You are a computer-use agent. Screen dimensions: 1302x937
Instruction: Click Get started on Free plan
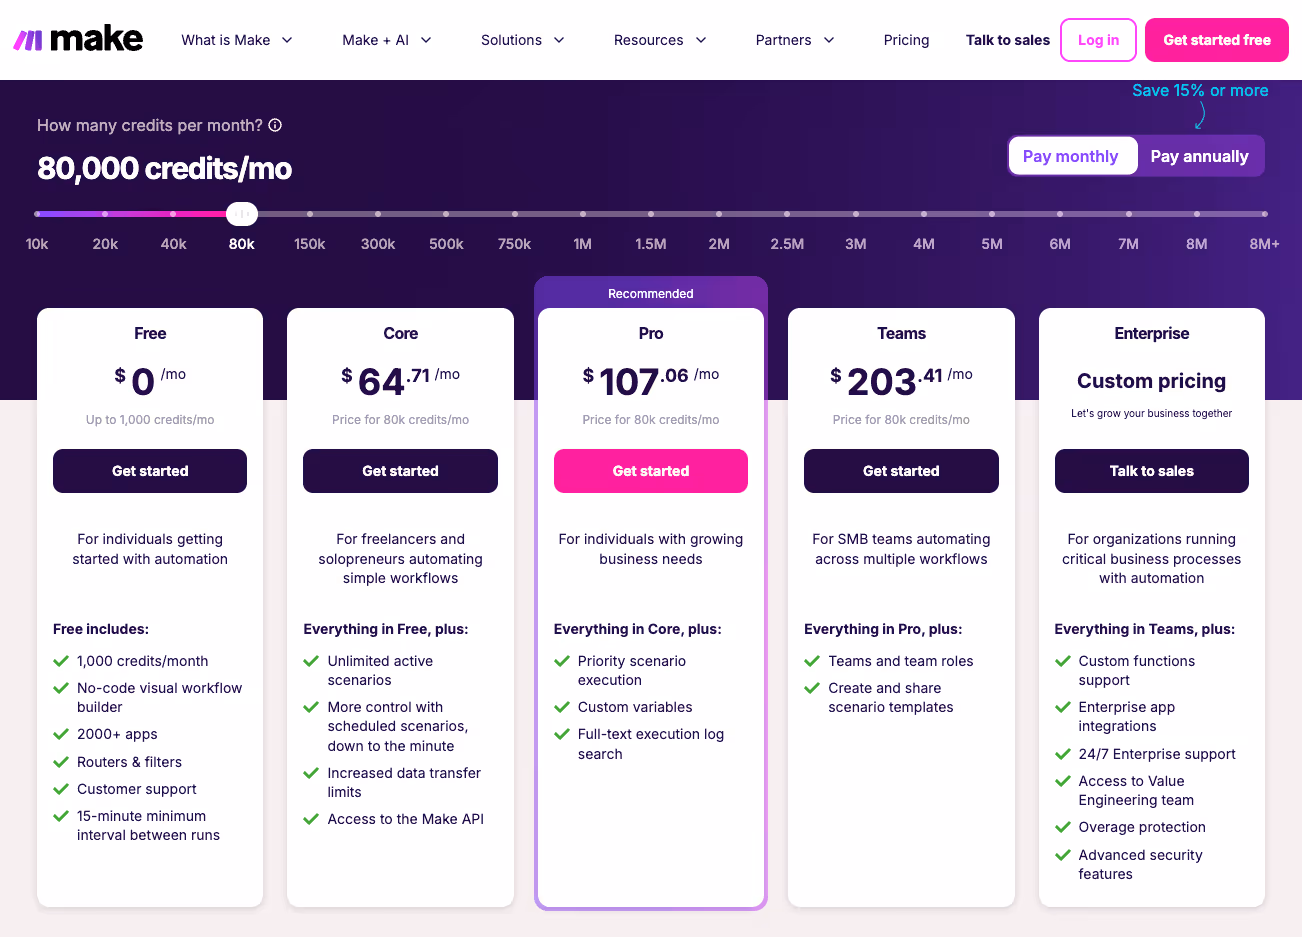tap(150, 471)
